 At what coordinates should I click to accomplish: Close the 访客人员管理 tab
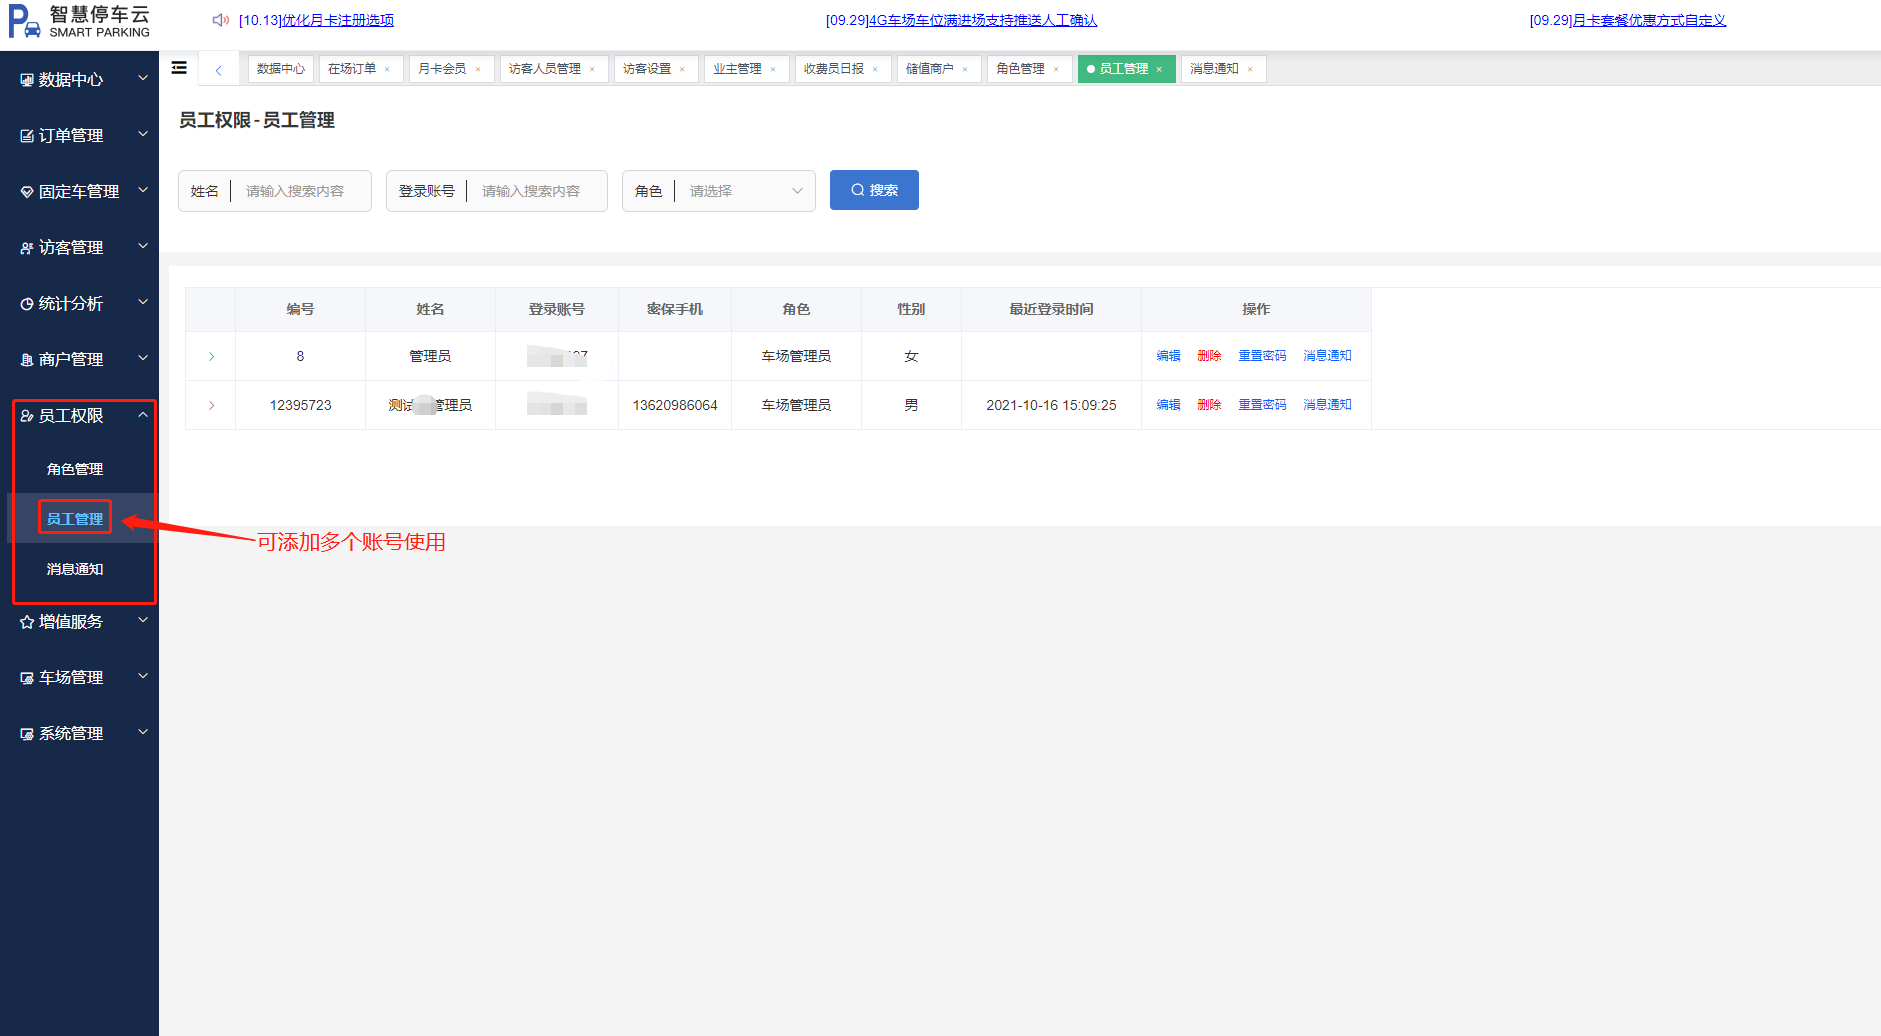click(592, 69)
